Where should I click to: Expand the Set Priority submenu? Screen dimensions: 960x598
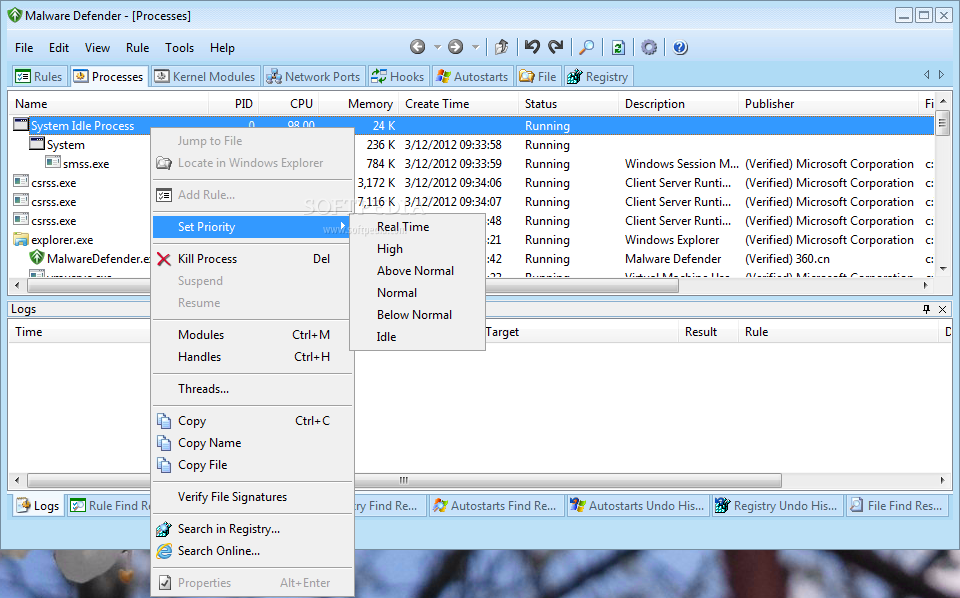tap(253, 227)
